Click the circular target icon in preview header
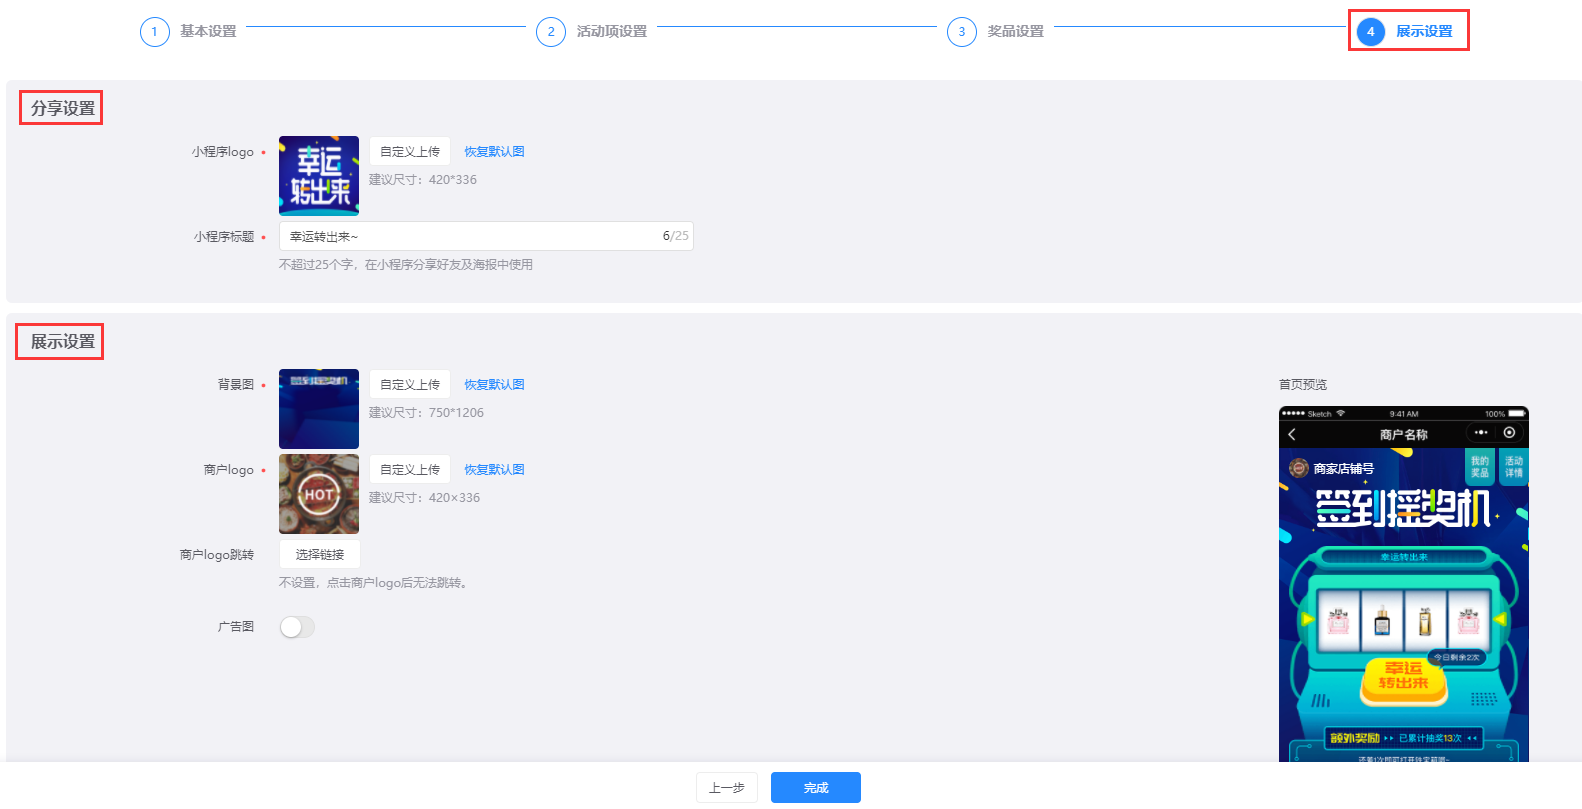 click(x=1509, y=433)
